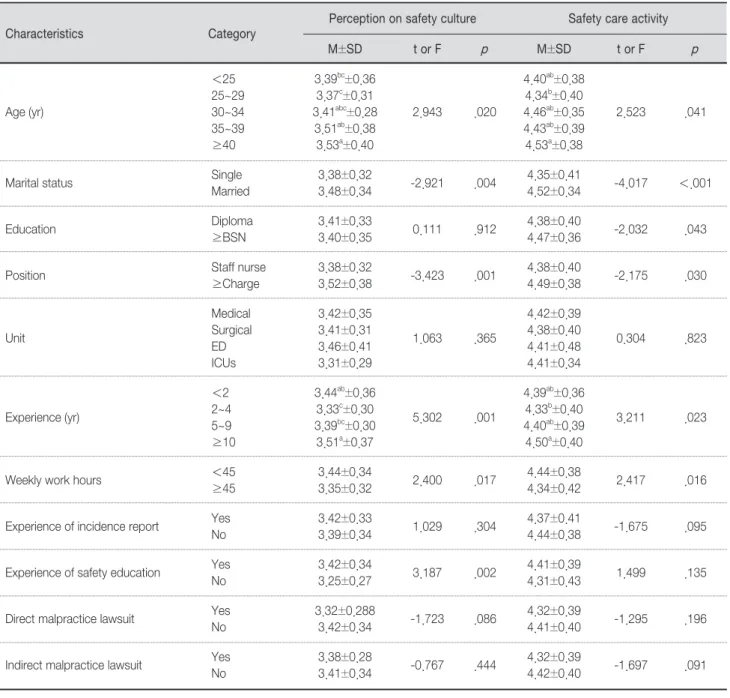Click the '≥BSN' category cell
Screen dimensions: 730x698
(x=229, y=237)
